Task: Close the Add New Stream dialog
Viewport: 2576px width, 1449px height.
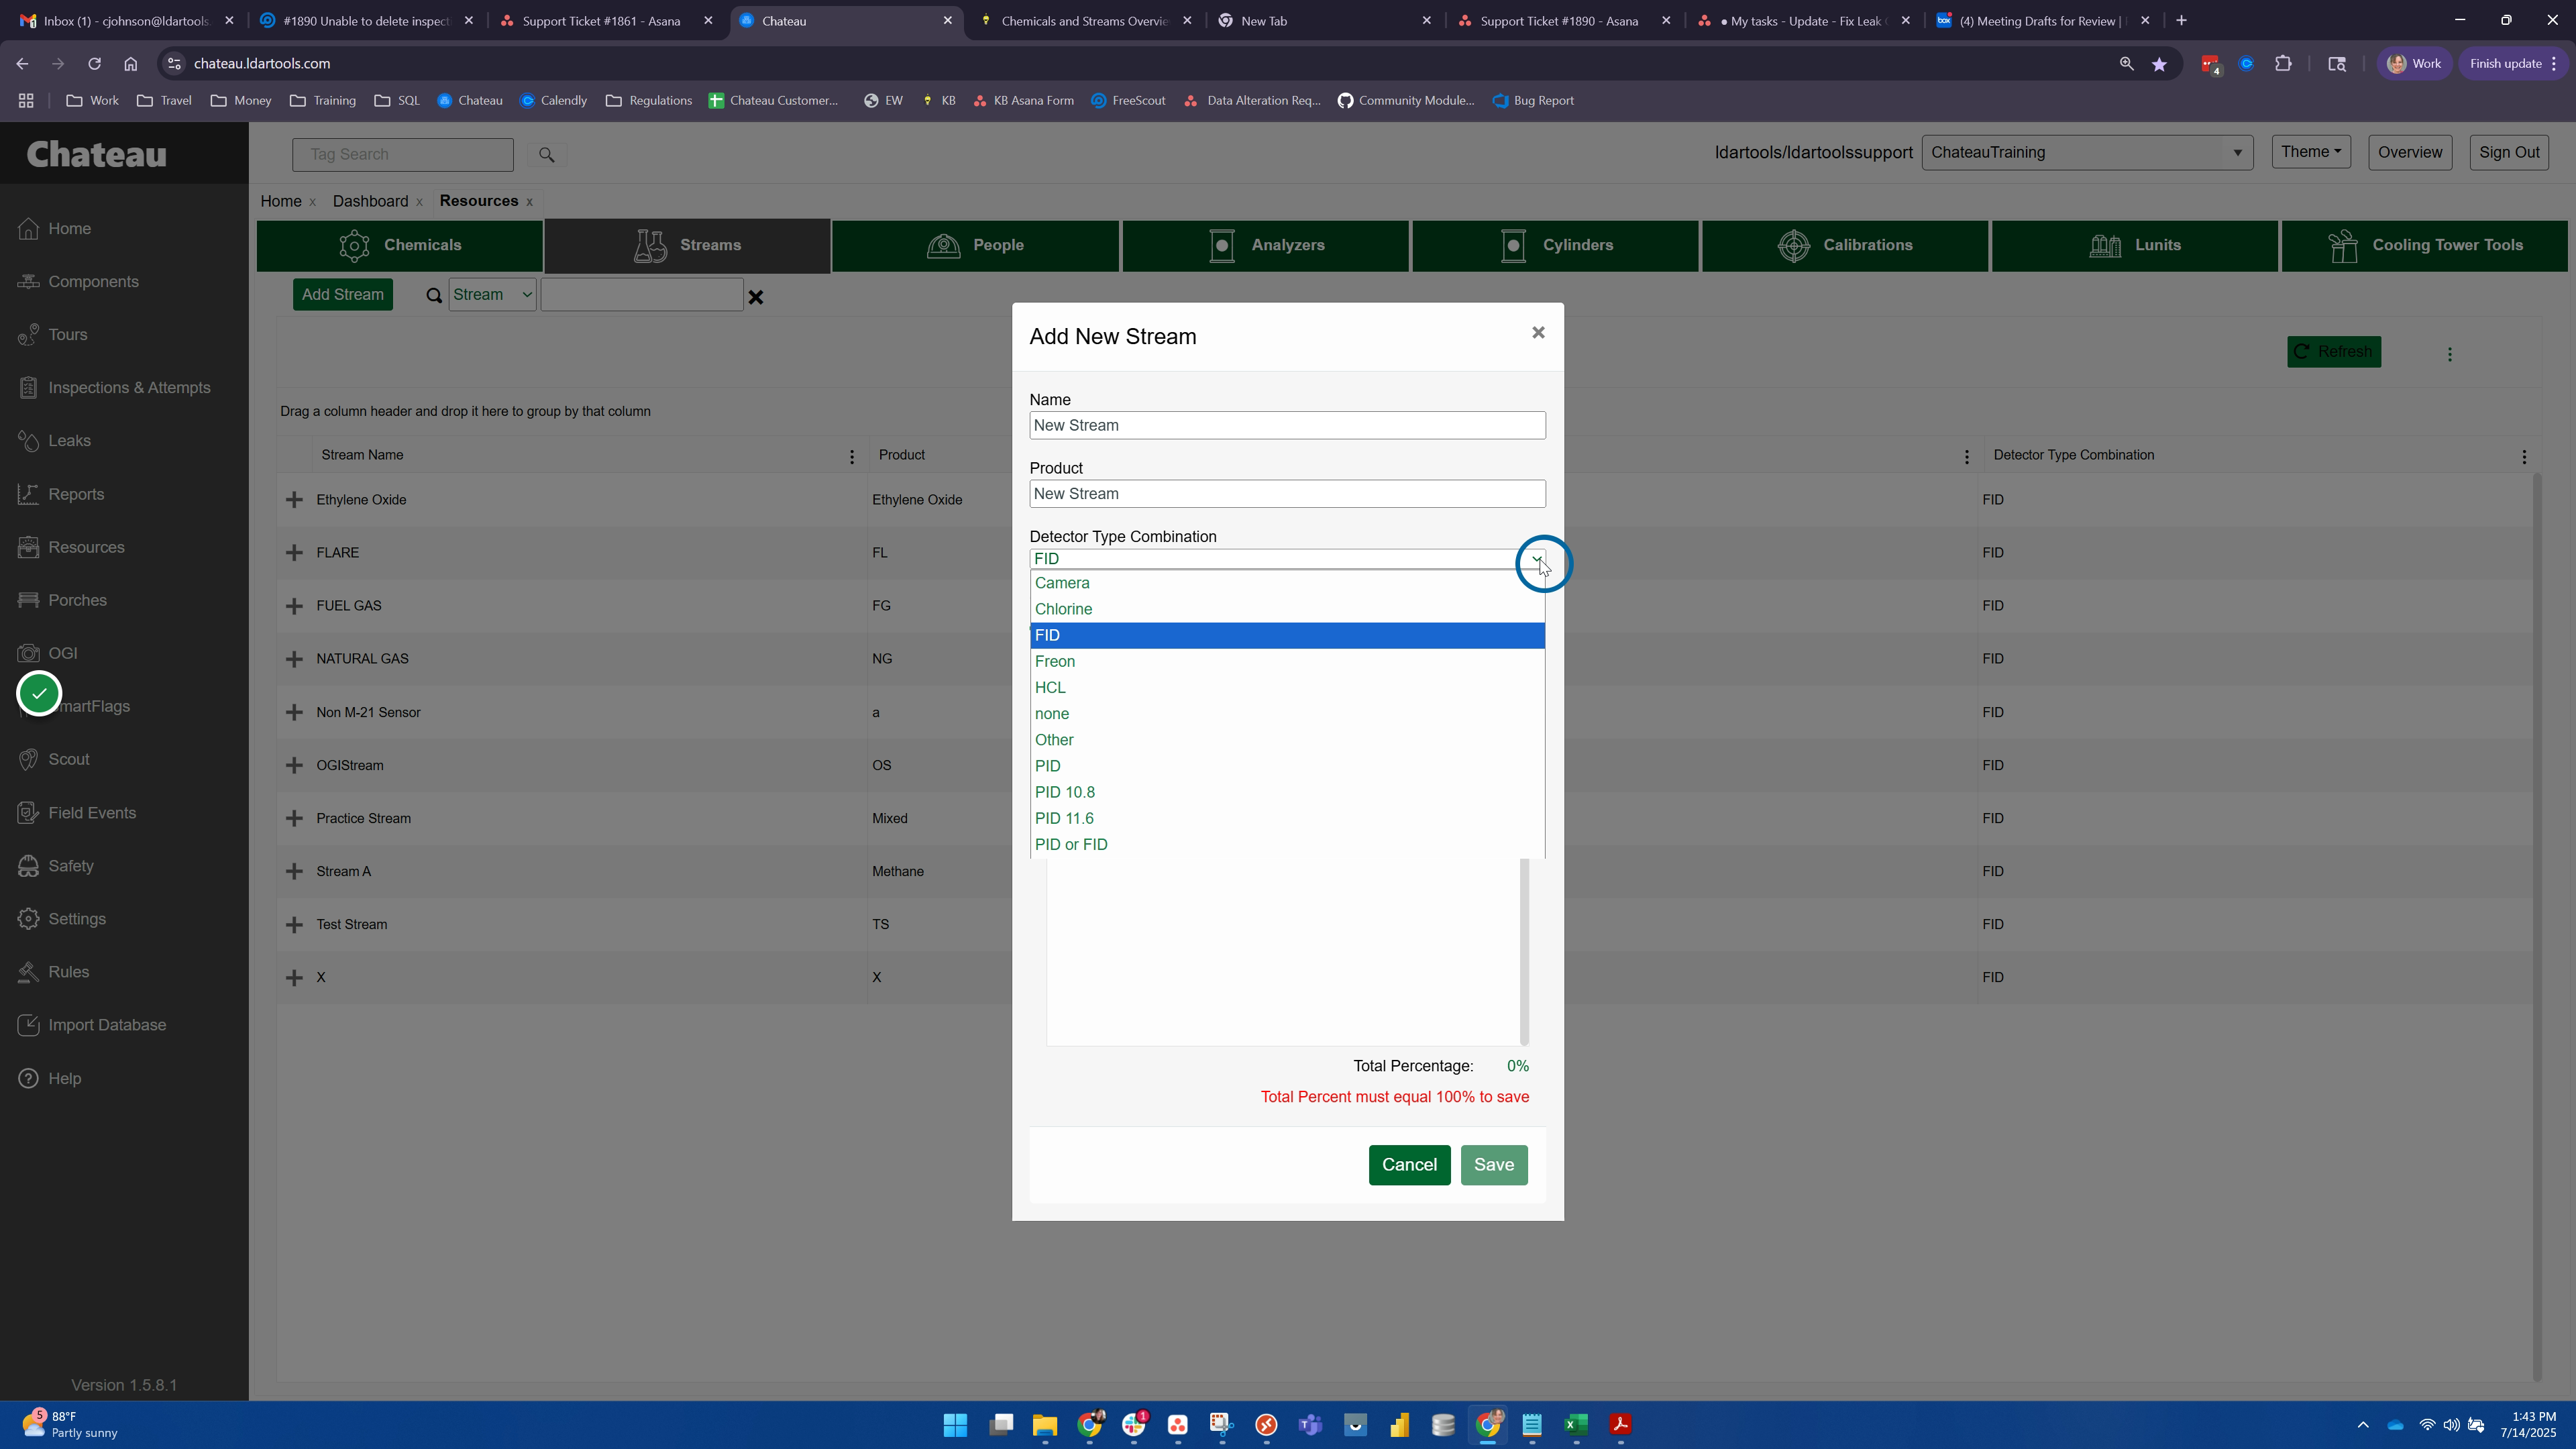Action: coord(1538,333)
